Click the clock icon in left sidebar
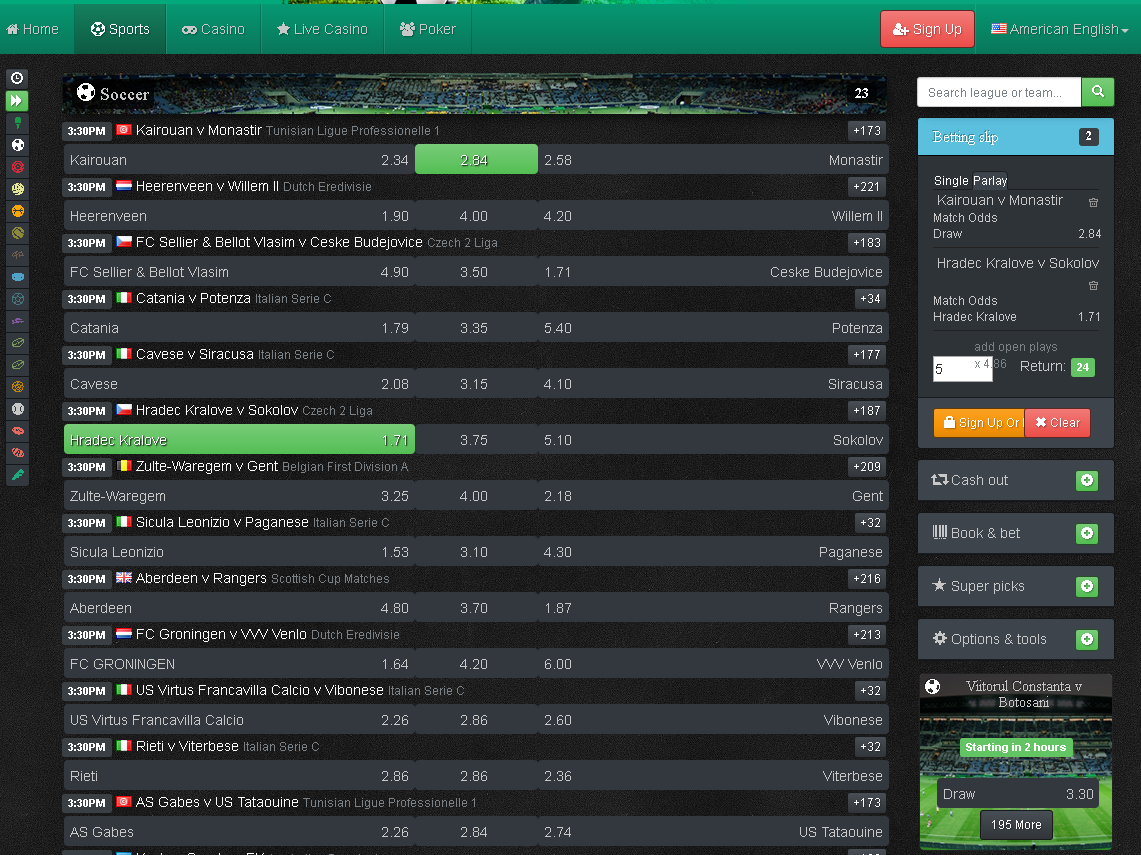The image size is (1141, 855). [17, 78]
